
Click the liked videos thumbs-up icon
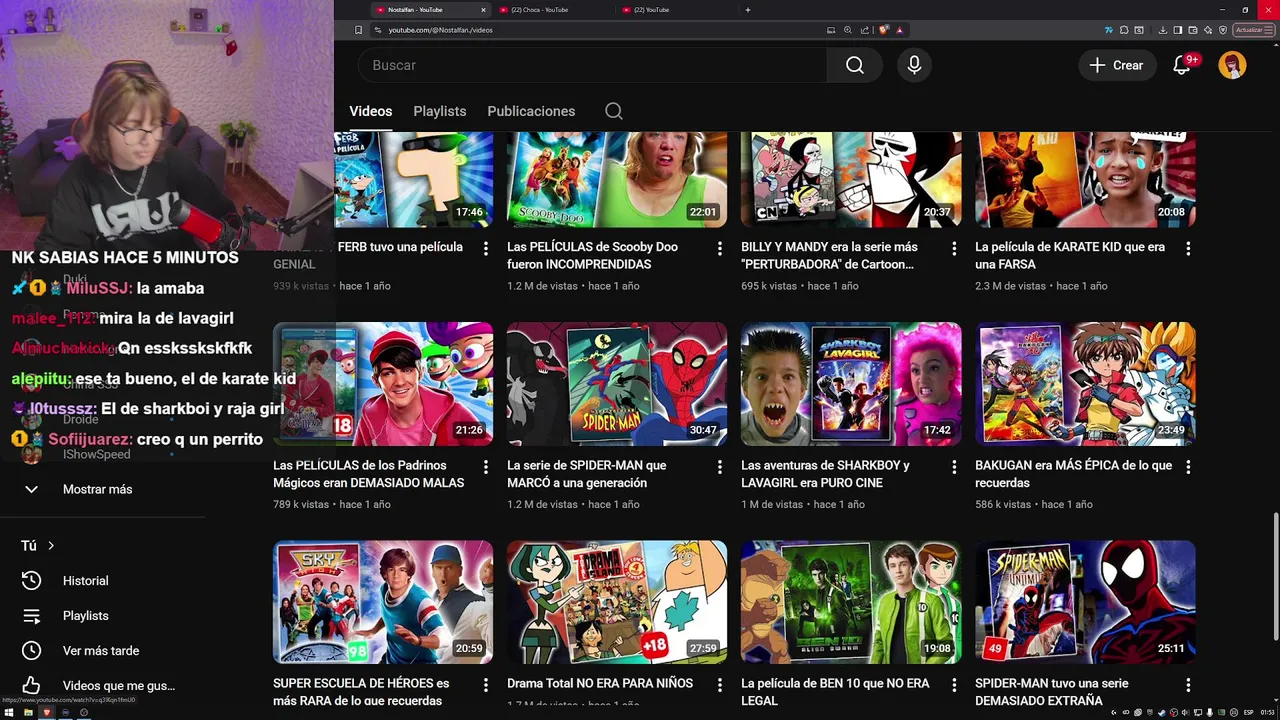pos(32,686)
